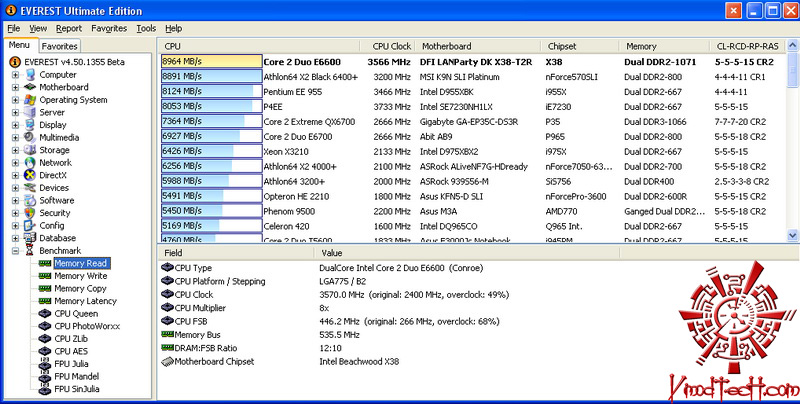Sort by the Chipset column header
The image size is (800, 404).
click(580, 46)
